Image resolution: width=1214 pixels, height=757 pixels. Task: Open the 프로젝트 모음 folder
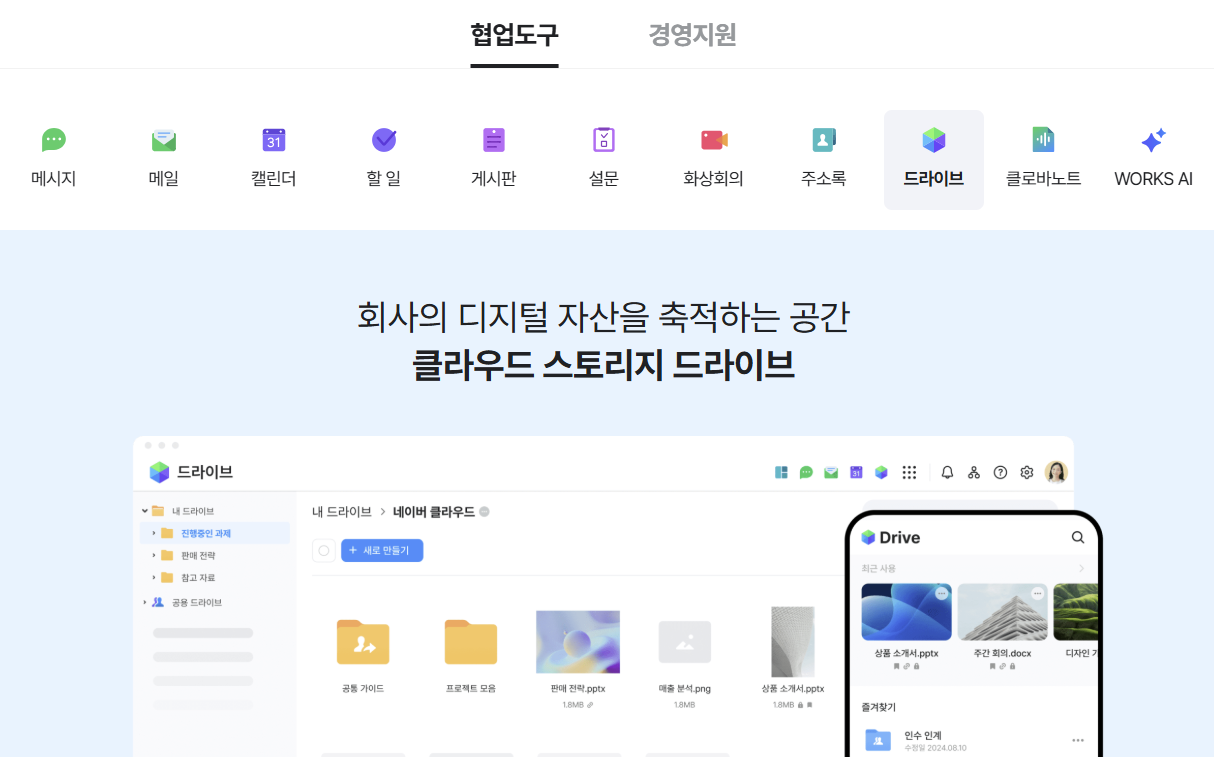pos(471,642)
